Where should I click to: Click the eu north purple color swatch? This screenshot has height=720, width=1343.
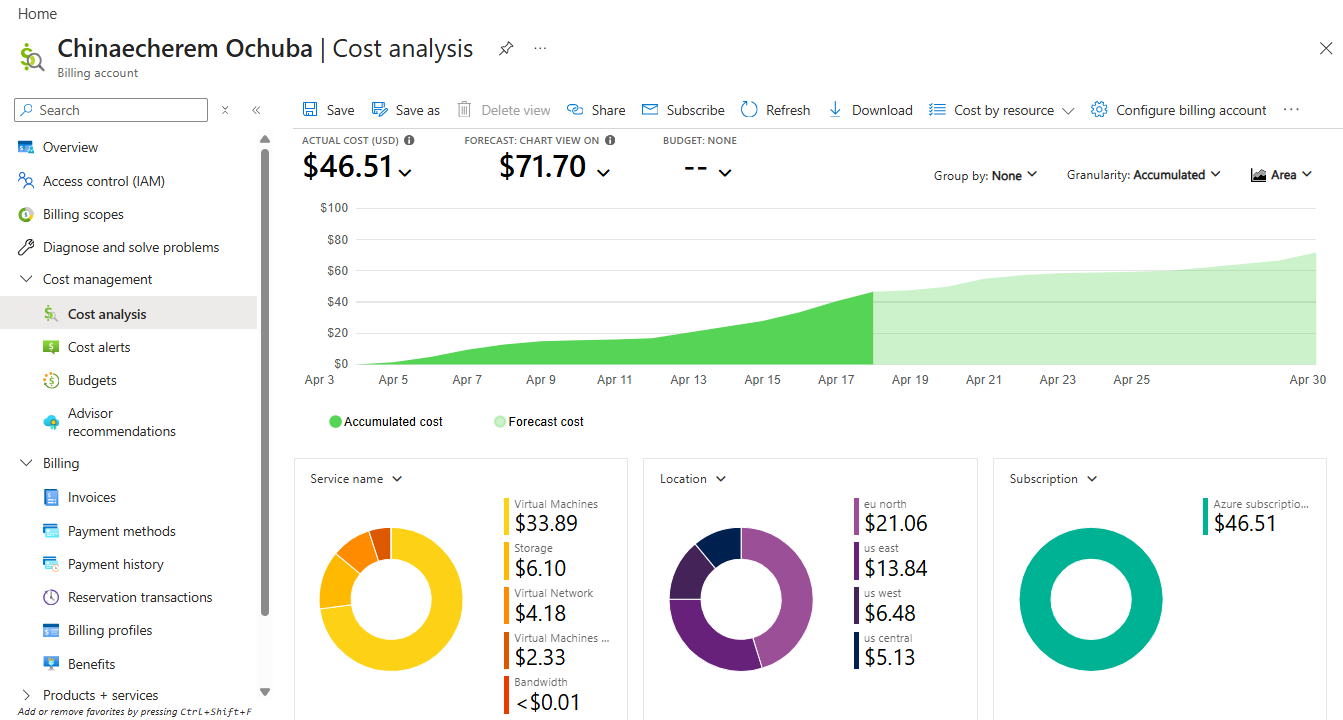[x=856, y=516]
